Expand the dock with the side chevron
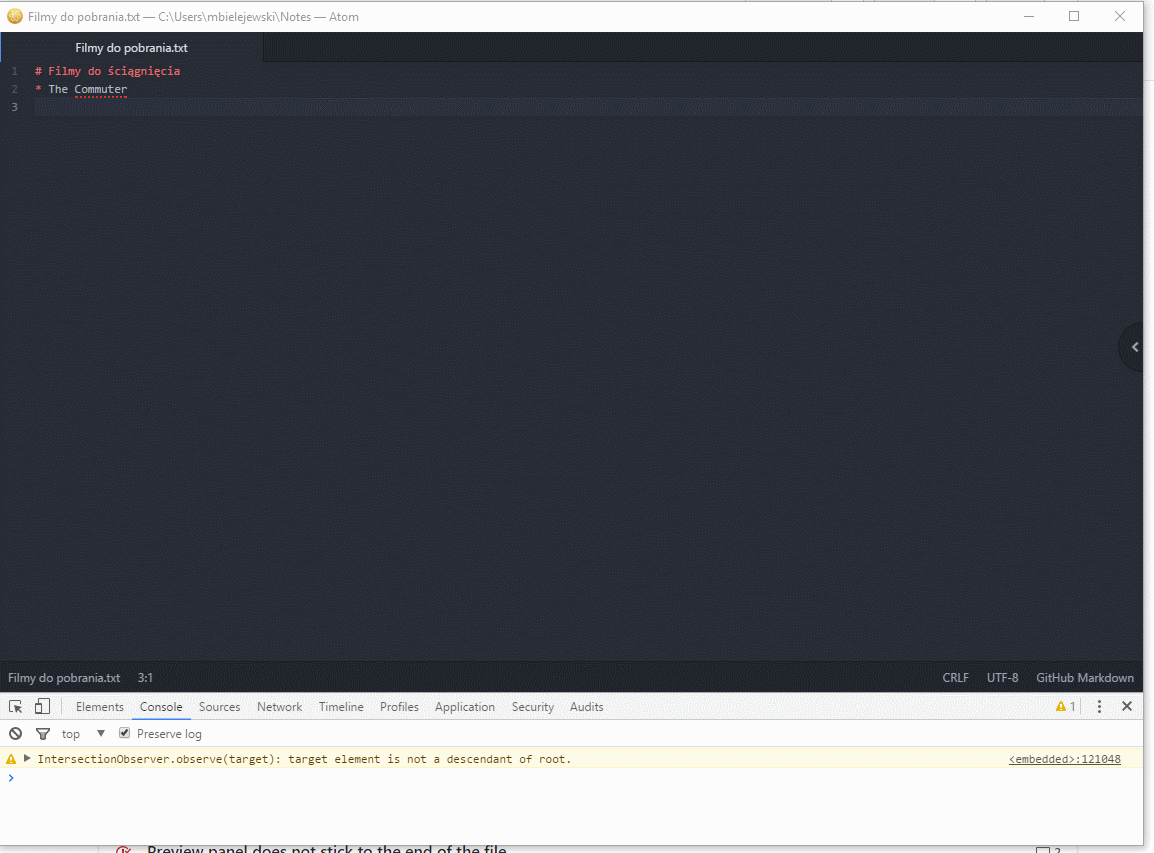Viewport: 1154px width, 853px height. (1134, 347)
